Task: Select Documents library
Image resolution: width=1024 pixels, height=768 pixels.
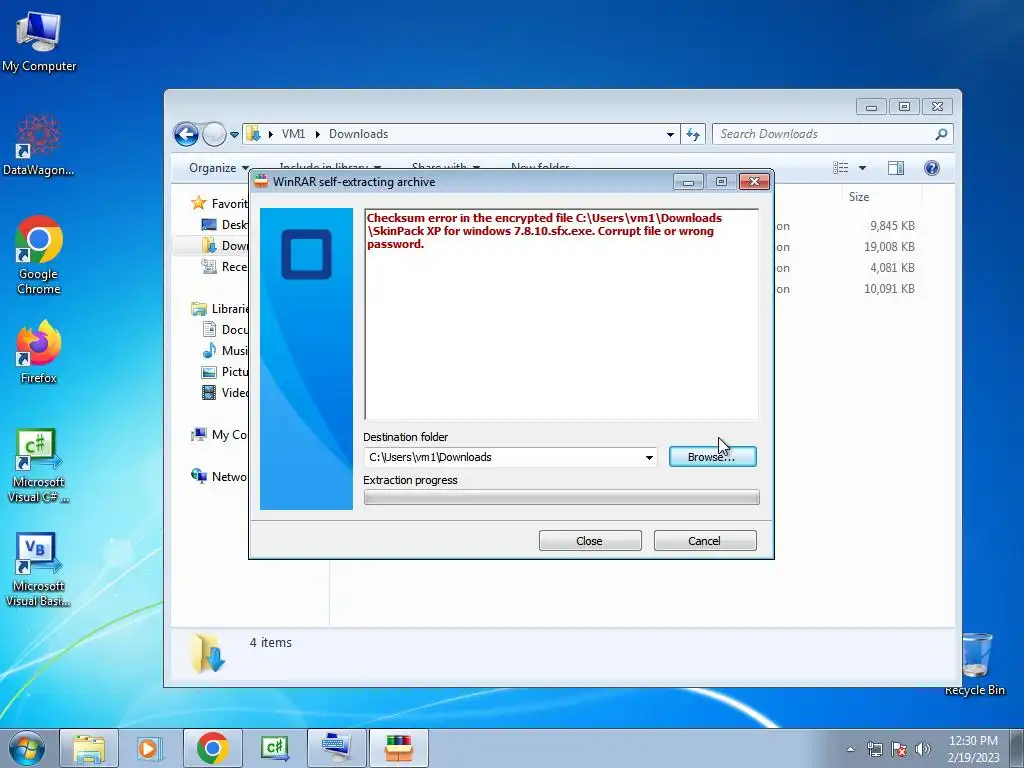Action: click(x=225, y=329)
